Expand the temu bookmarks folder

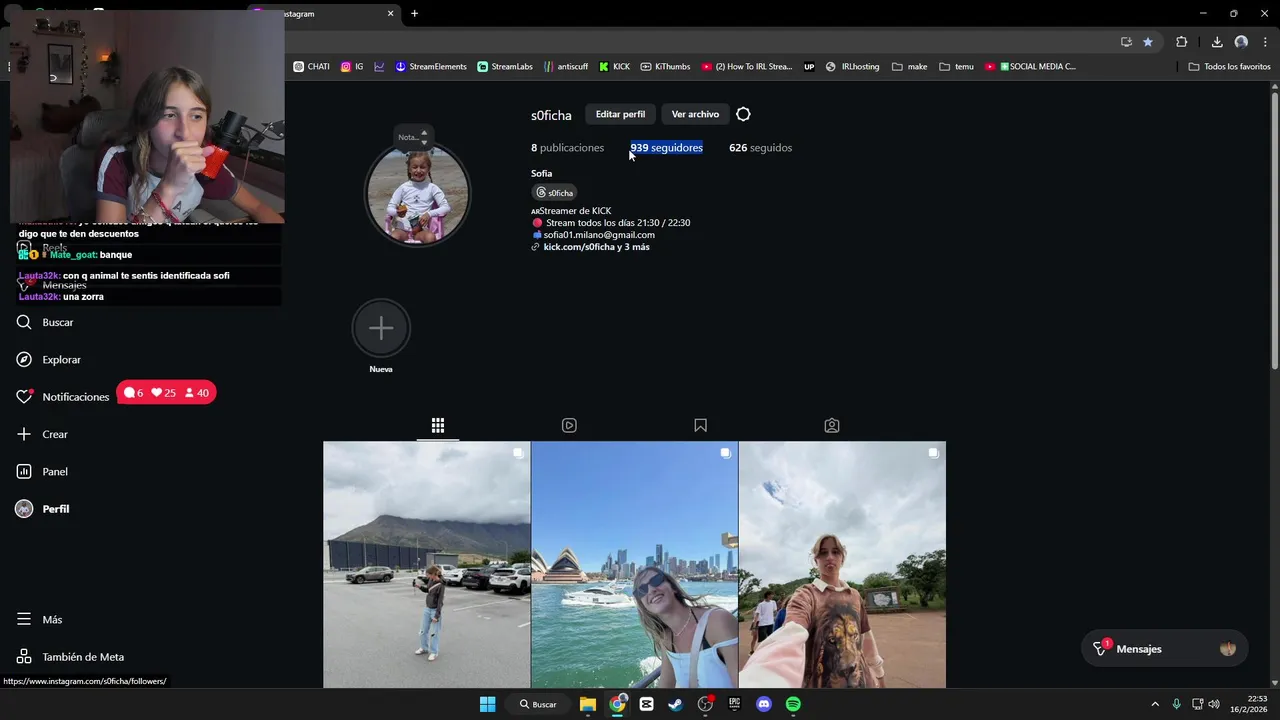[x=956, y=67]
